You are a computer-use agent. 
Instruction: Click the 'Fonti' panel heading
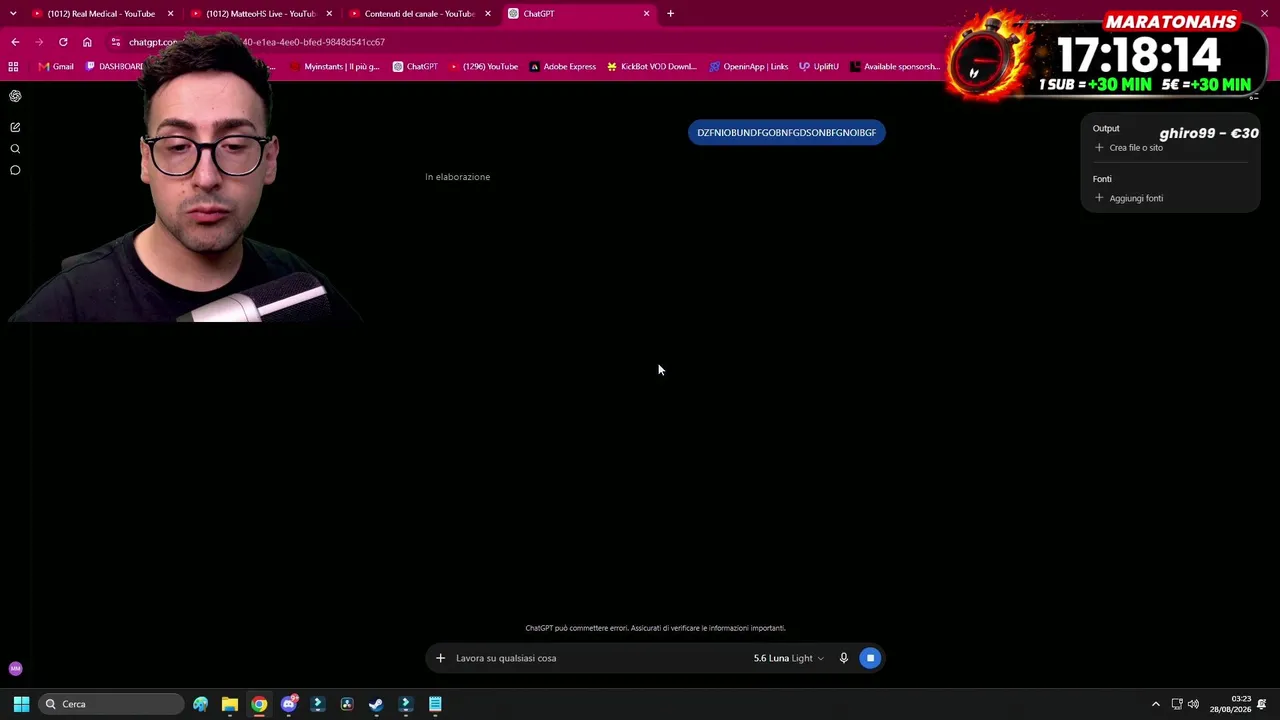point(1102,179)
